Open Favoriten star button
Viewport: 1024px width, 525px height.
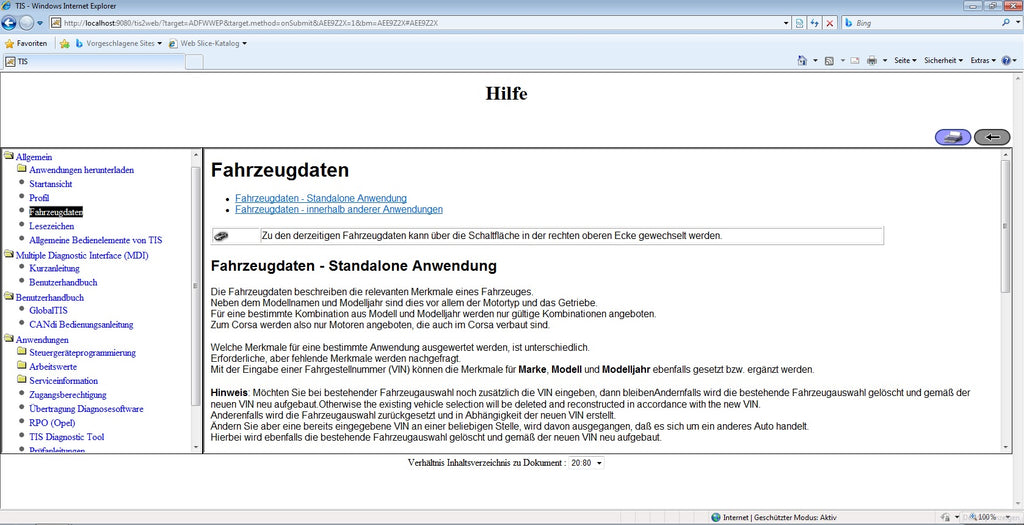(26, 43)
